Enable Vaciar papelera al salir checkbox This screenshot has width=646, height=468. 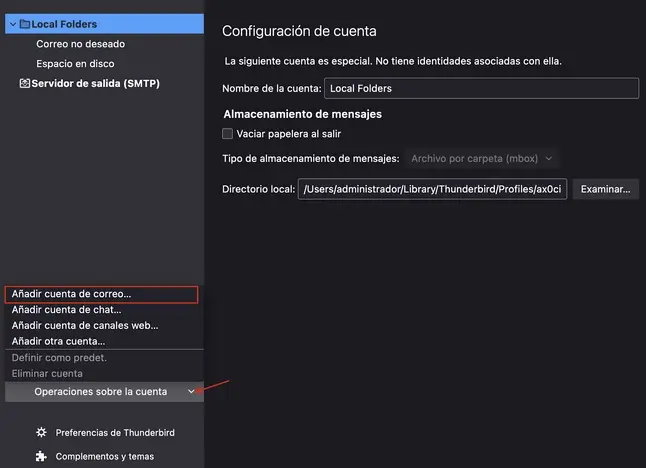(x=227, y=133)
